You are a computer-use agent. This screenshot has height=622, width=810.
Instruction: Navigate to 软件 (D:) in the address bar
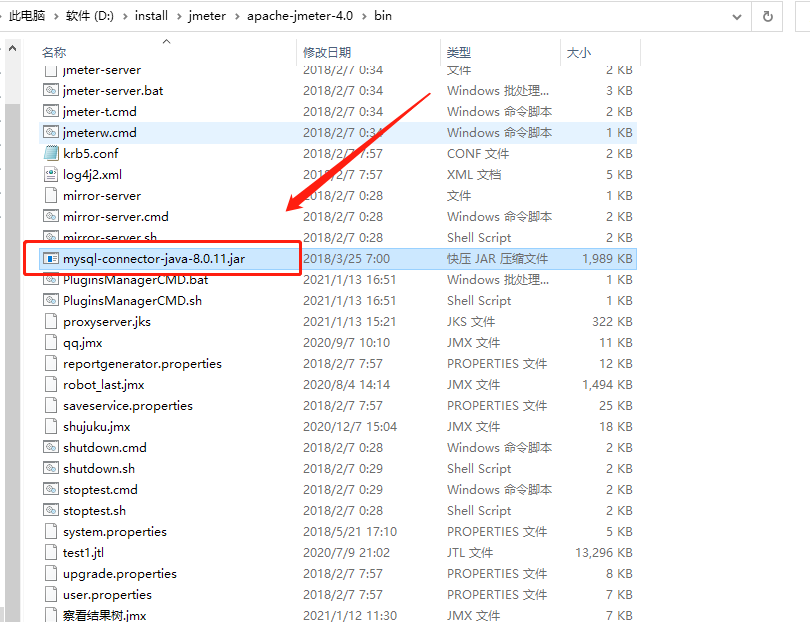[89, 16]
